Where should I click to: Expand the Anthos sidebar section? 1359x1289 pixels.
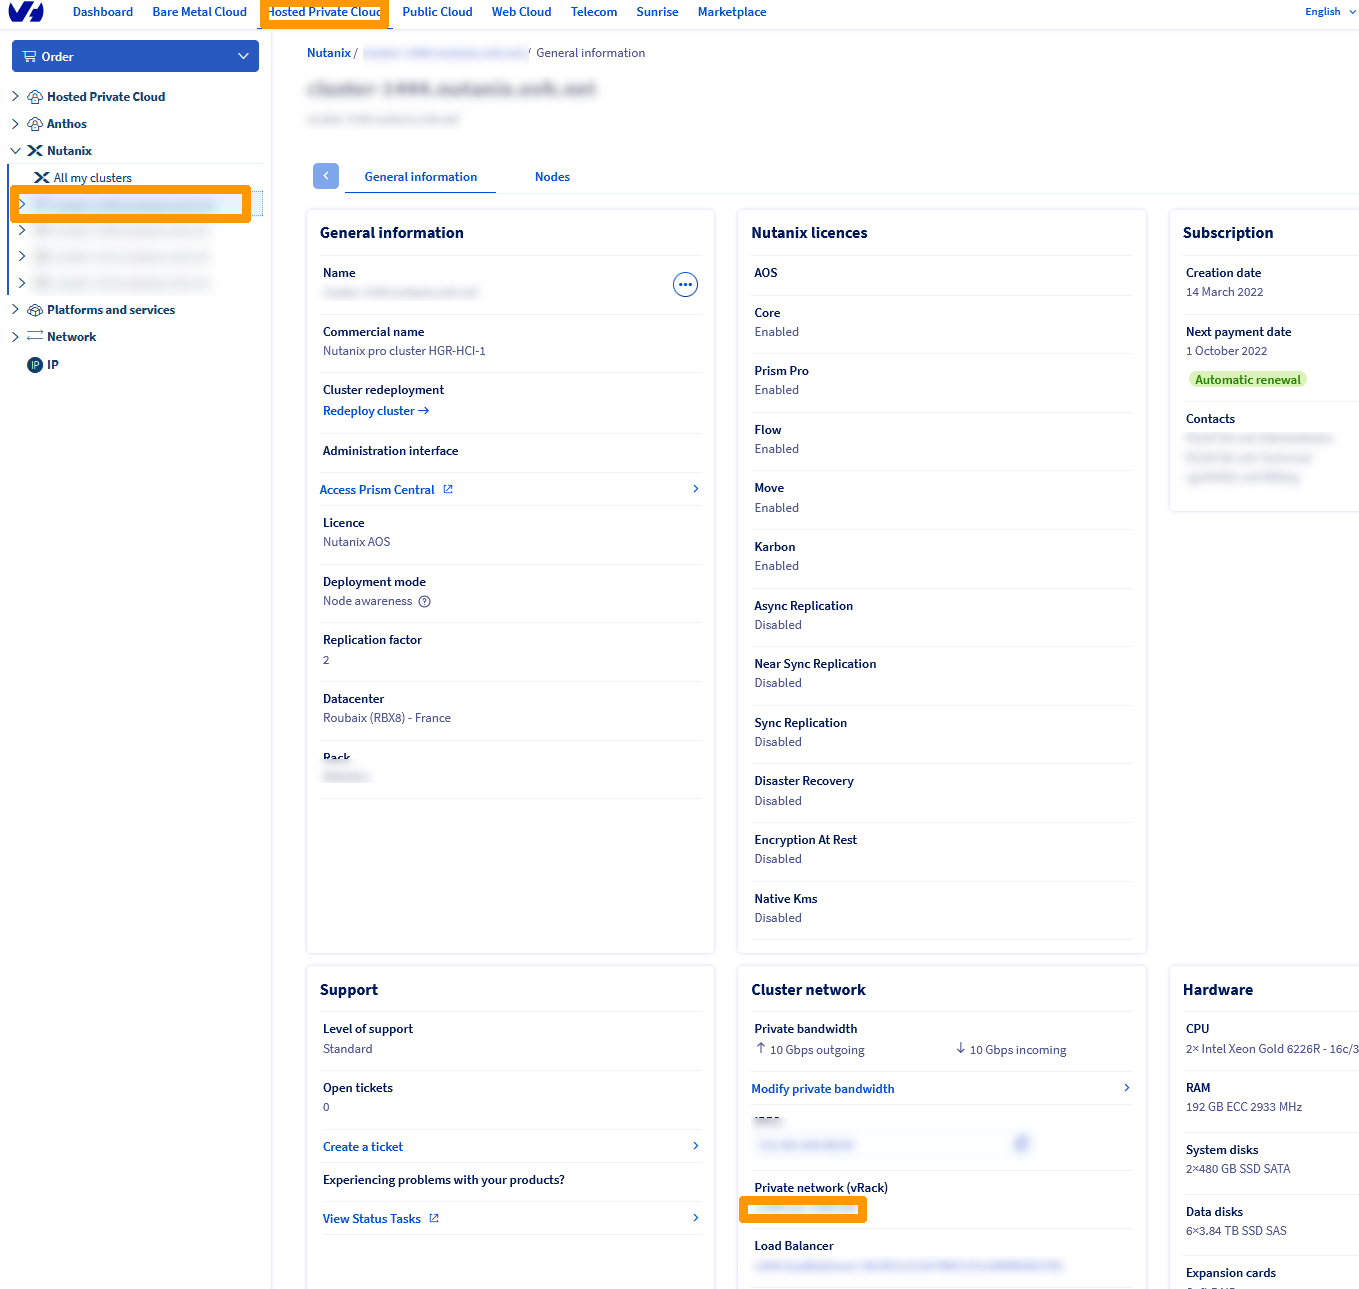15,124
